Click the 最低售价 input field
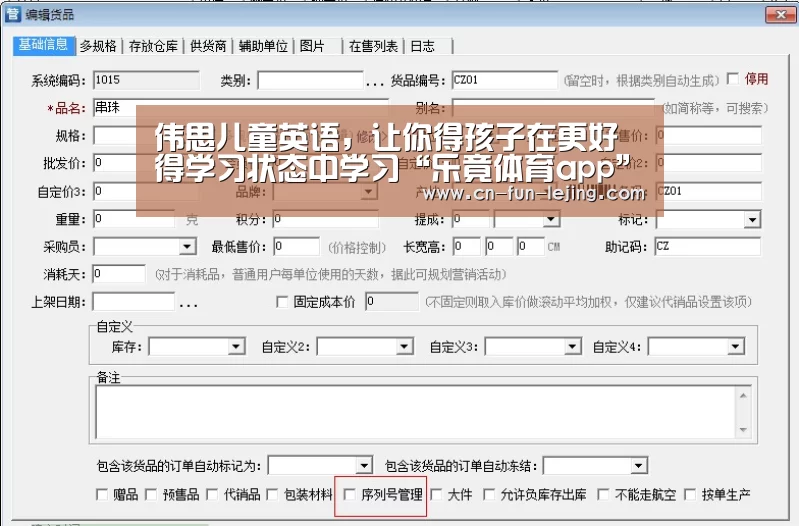Image resolution: width=799 pixels, height=526 pixels. (x=297, y=247)
